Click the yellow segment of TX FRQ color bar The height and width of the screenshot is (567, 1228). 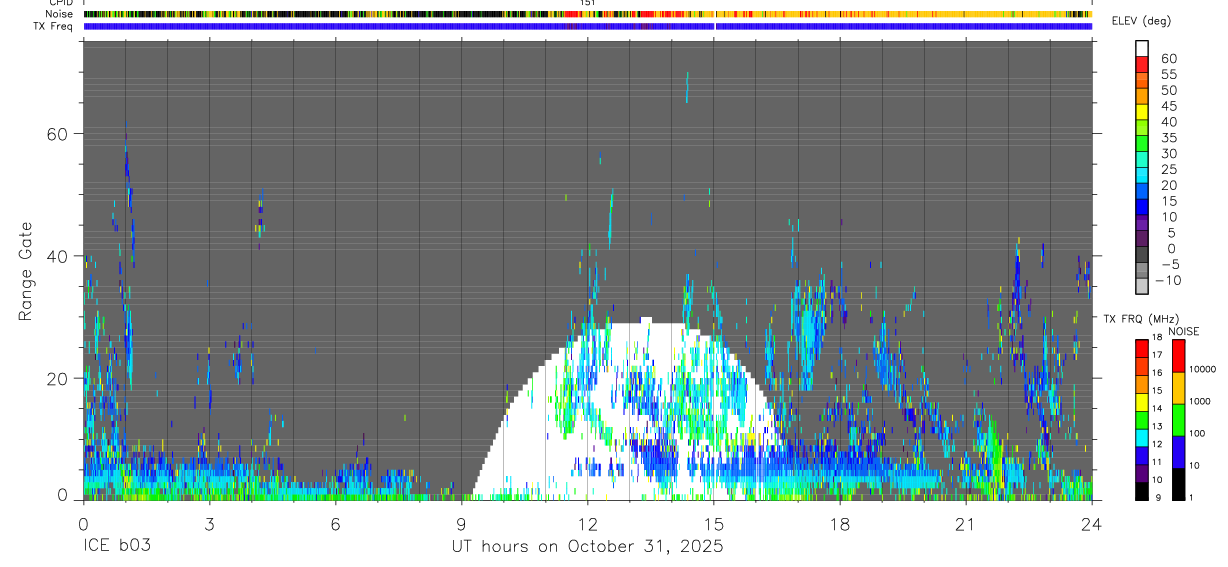(1142, 402)
